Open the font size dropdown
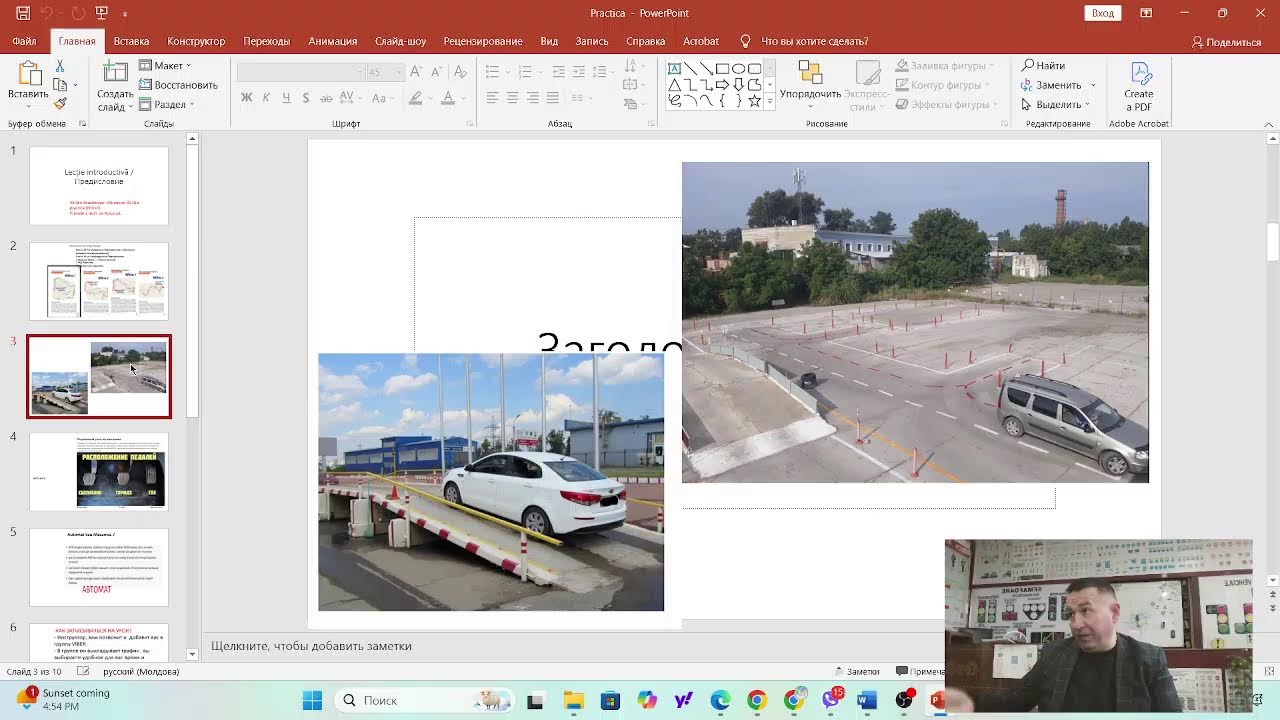Viewport: 1280px width, 720px height. [399, 72]
